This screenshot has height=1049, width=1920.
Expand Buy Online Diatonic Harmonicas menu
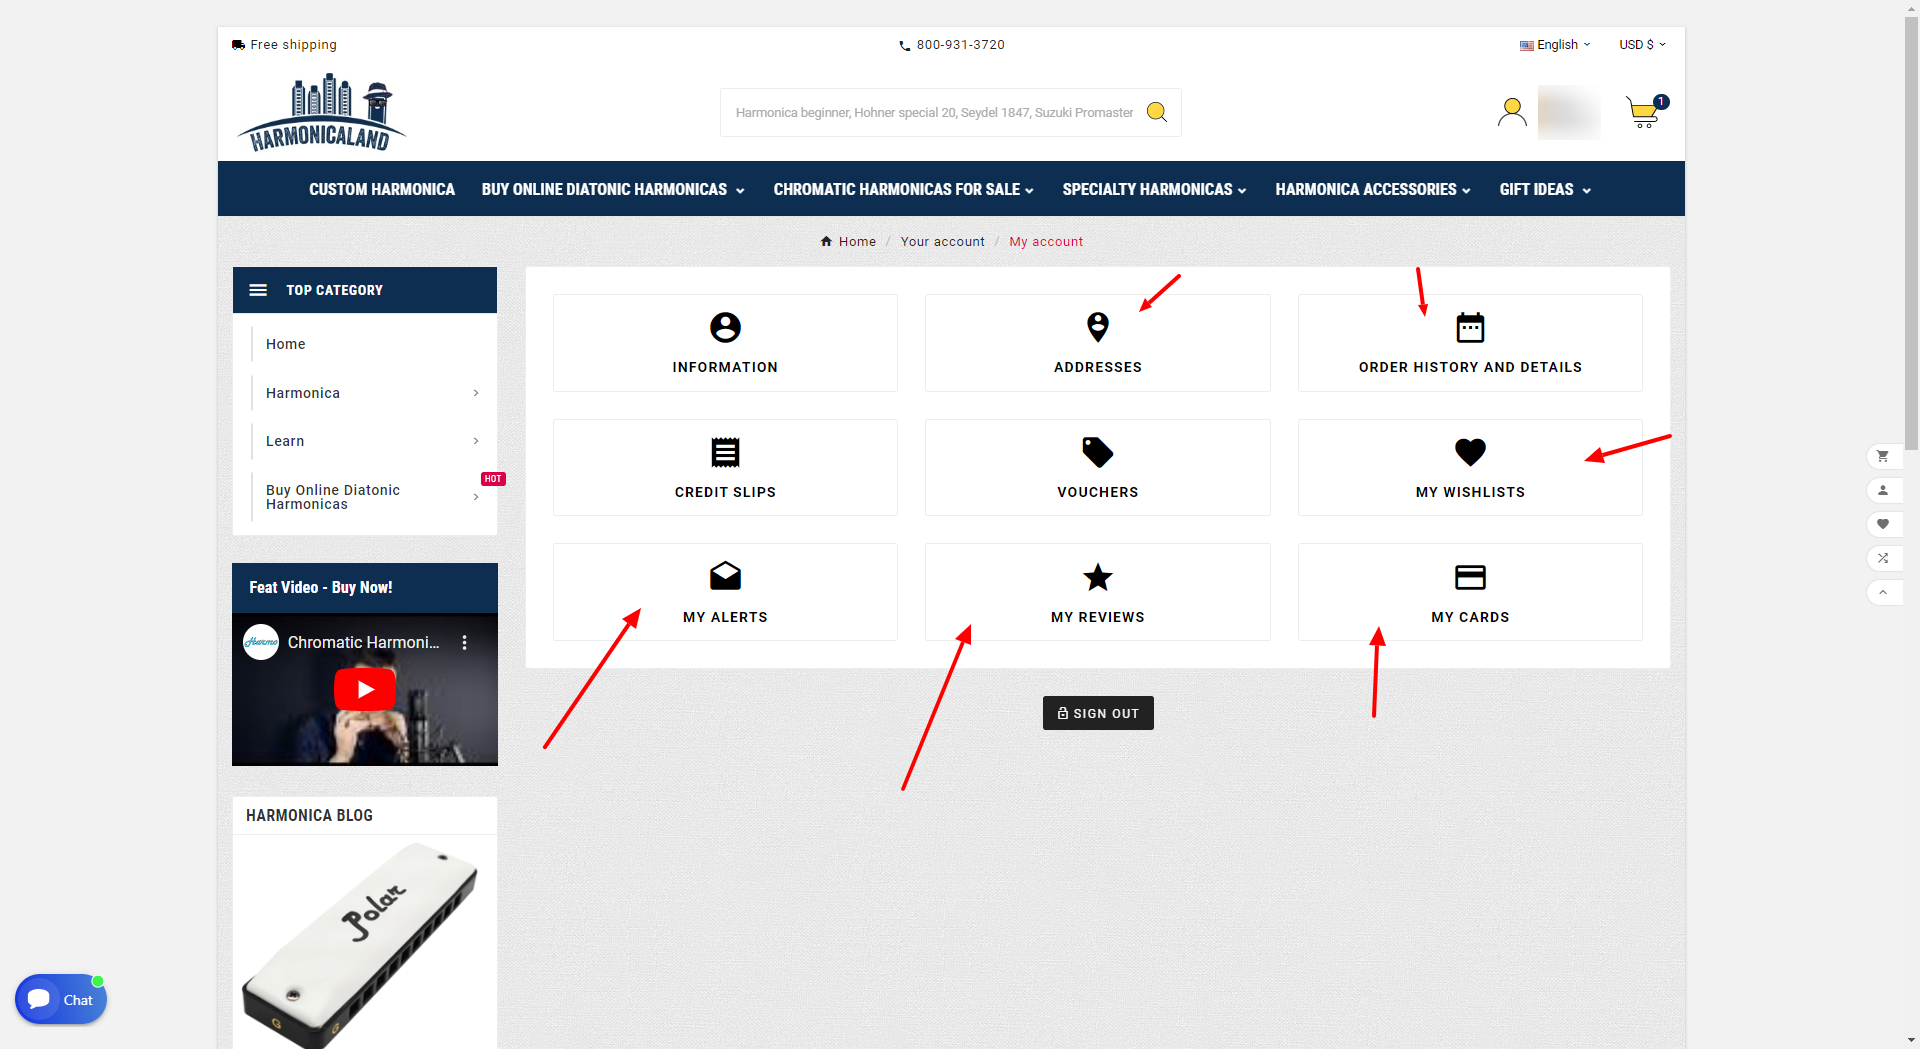point(613,189)
